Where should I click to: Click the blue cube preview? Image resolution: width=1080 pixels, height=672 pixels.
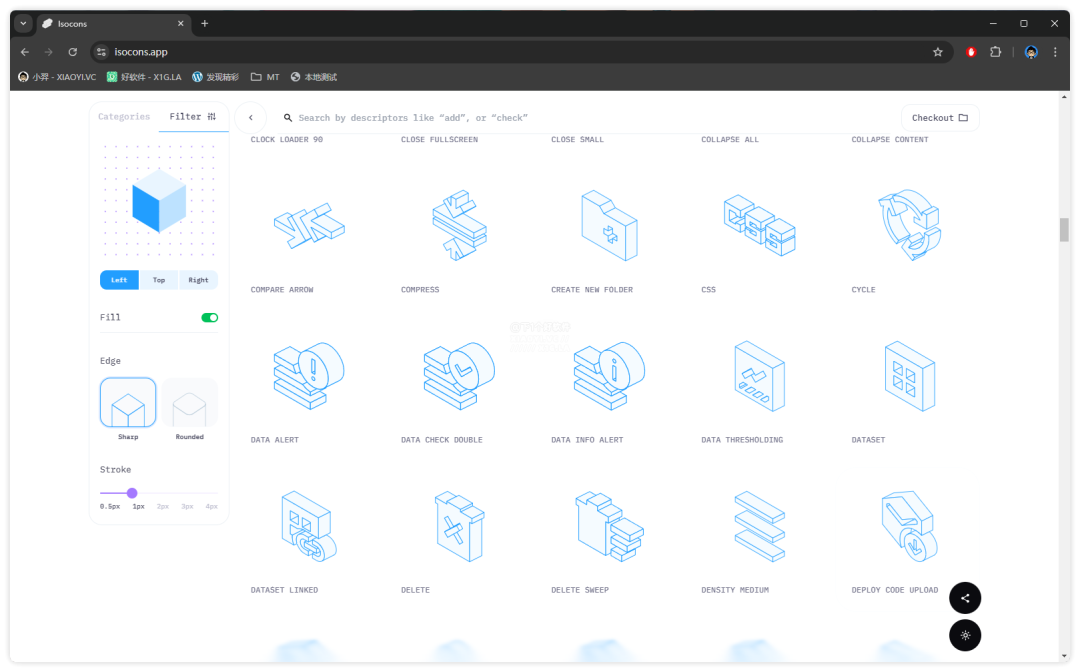click(x=159, y=201)
